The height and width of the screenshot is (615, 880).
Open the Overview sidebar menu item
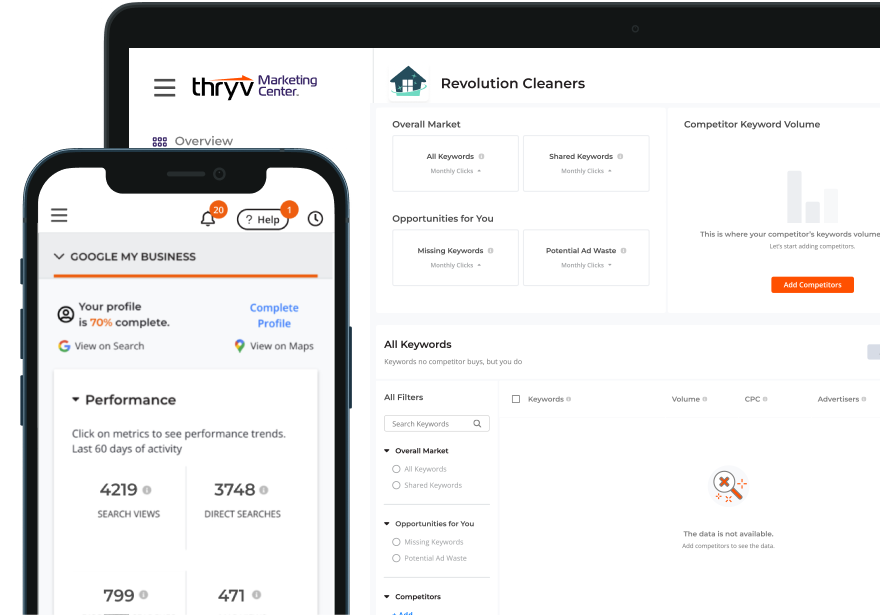click(x=193, y=141)
